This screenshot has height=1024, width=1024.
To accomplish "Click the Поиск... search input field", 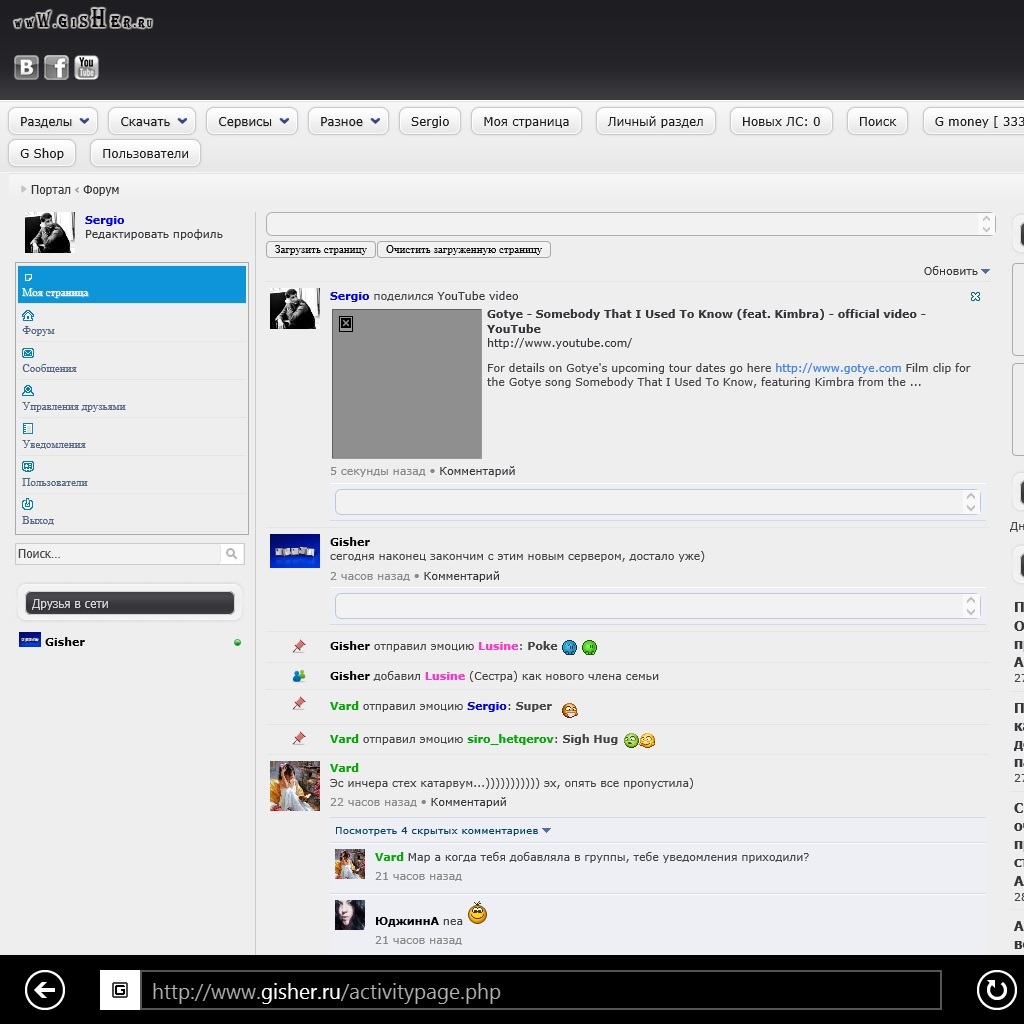I will click(118, 554).
